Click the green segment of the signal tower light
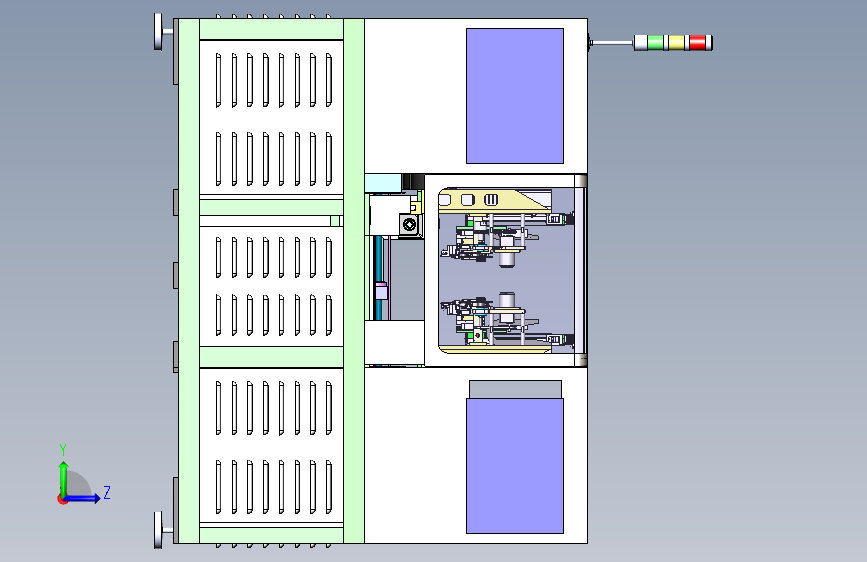Screen dimensions: 867x562 (655, 43)
